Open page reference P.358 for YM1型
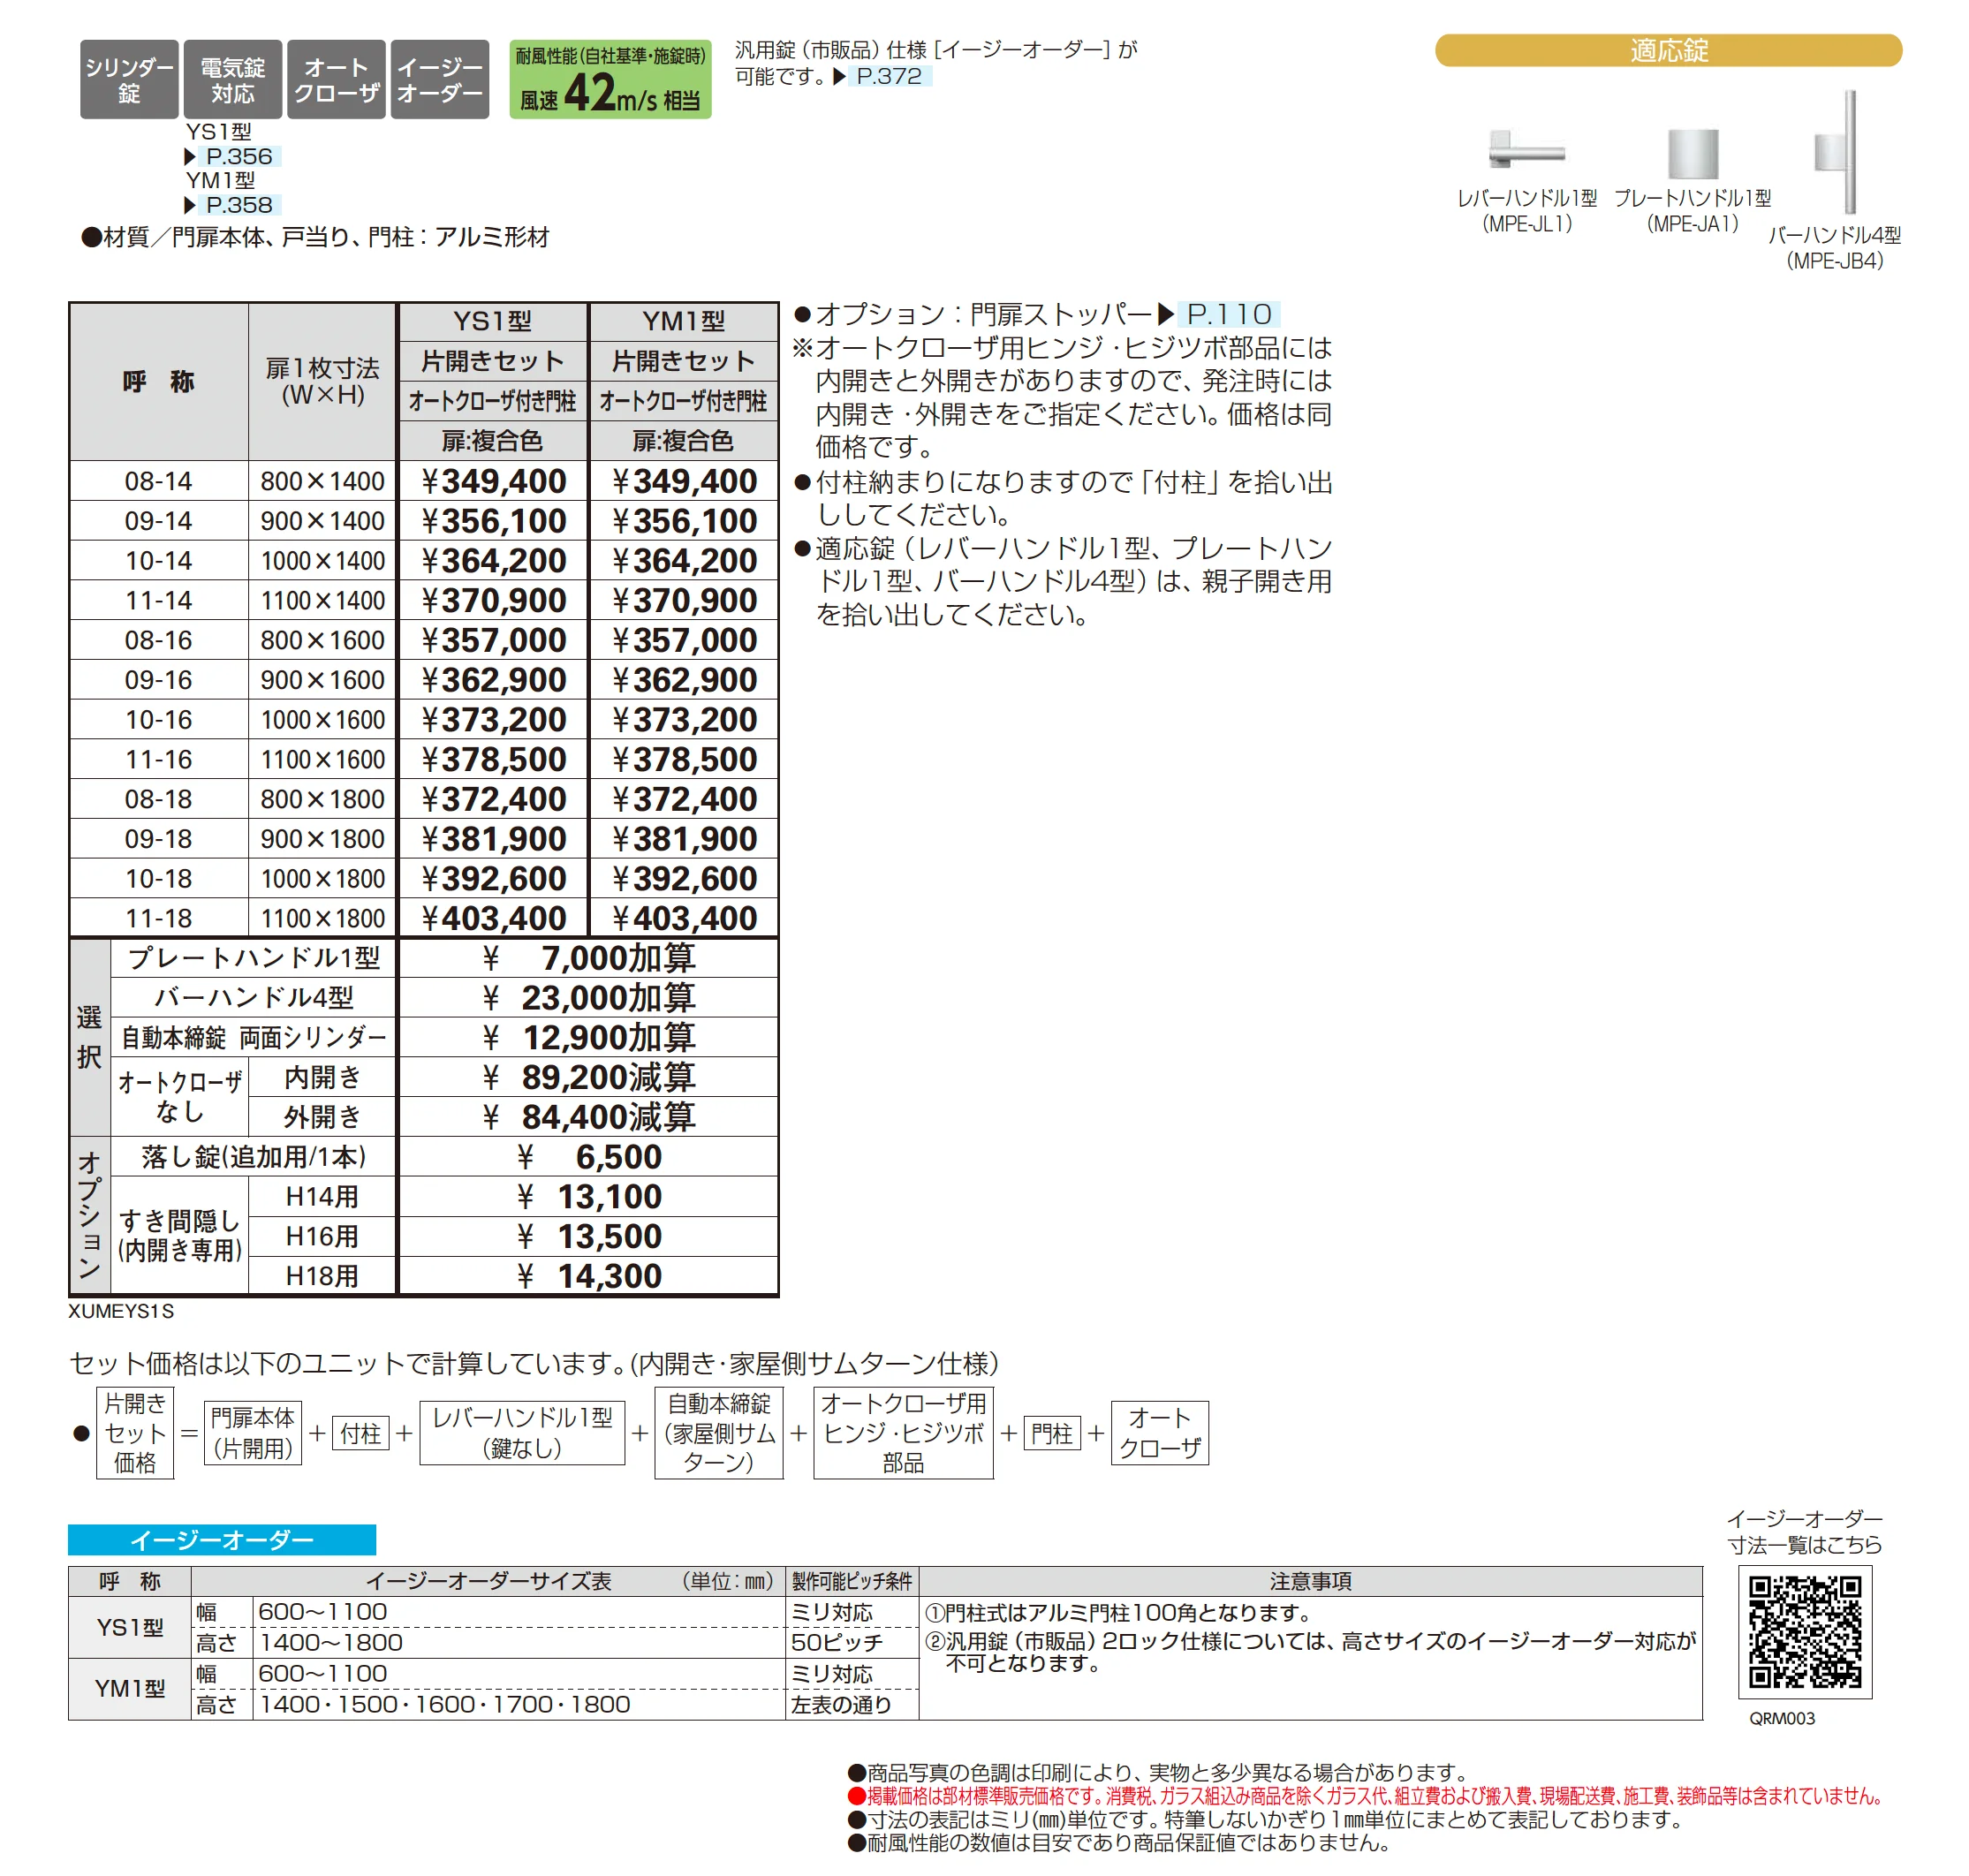The height and width of the screenshot is (1876, 1969). point(239,205)
